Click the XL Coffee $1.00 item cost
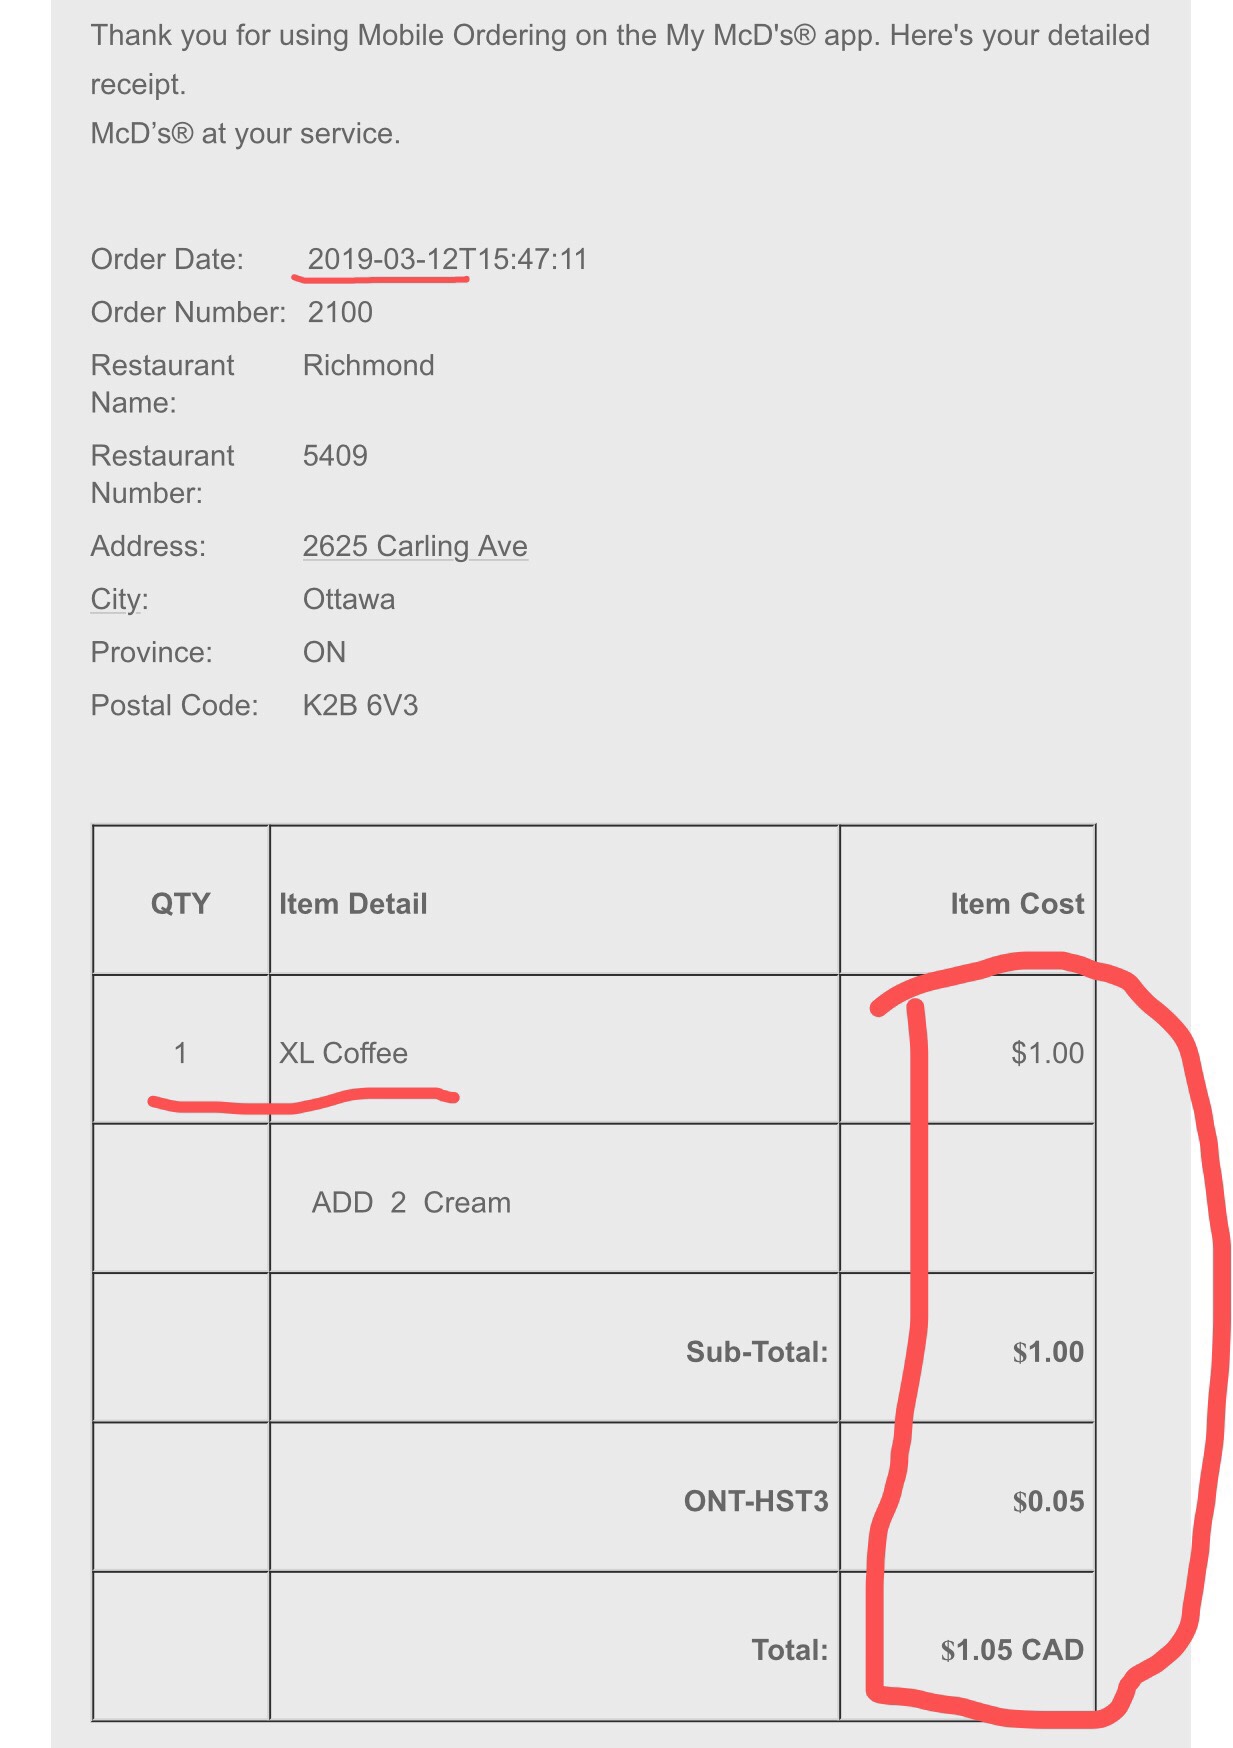 click(1047, 1053)
